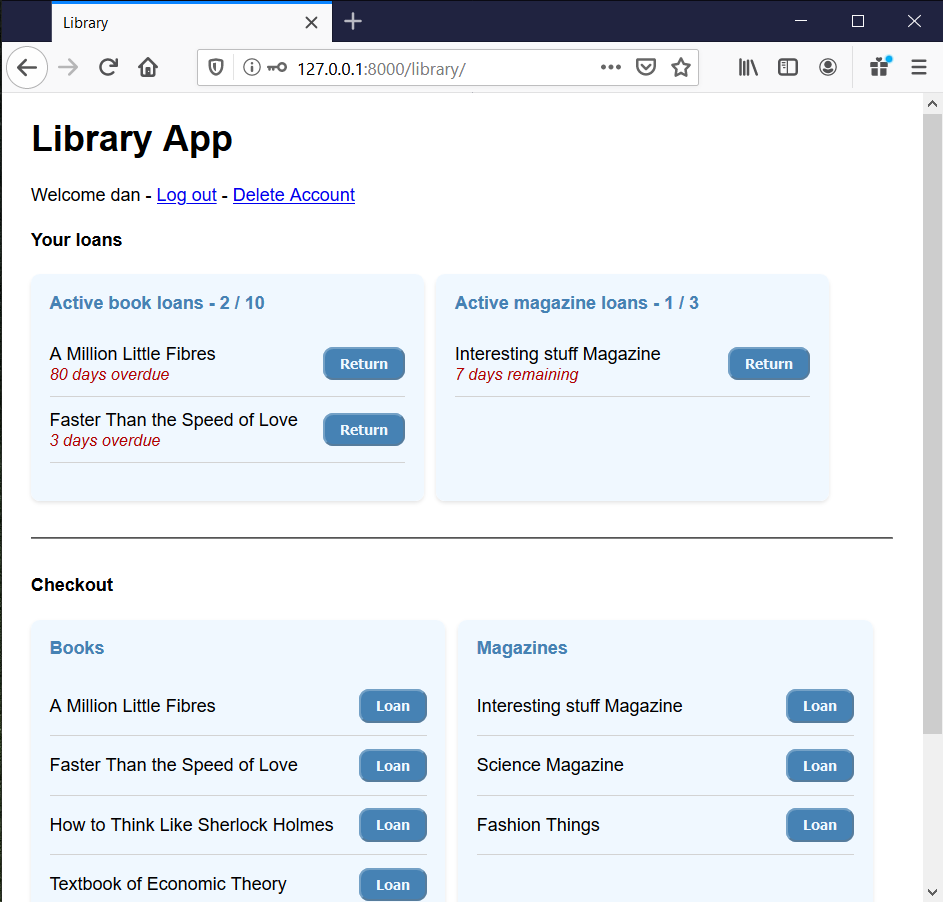Open Firefox account icon
Screen dimensions: 943x902
[828, 67]
